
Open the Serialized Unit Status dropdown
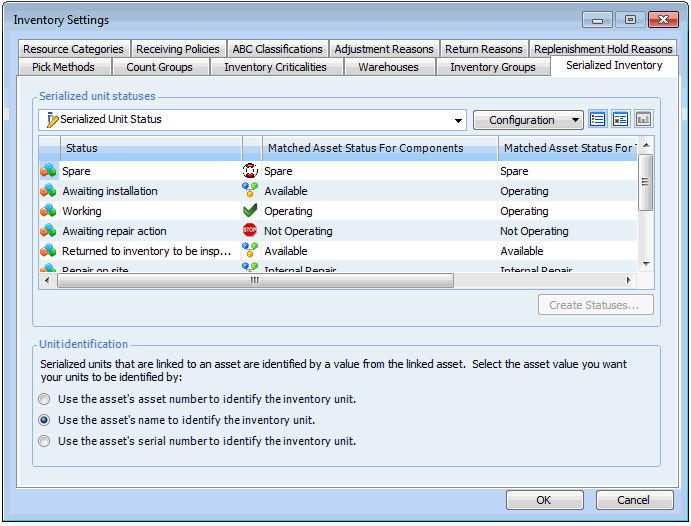459,120
